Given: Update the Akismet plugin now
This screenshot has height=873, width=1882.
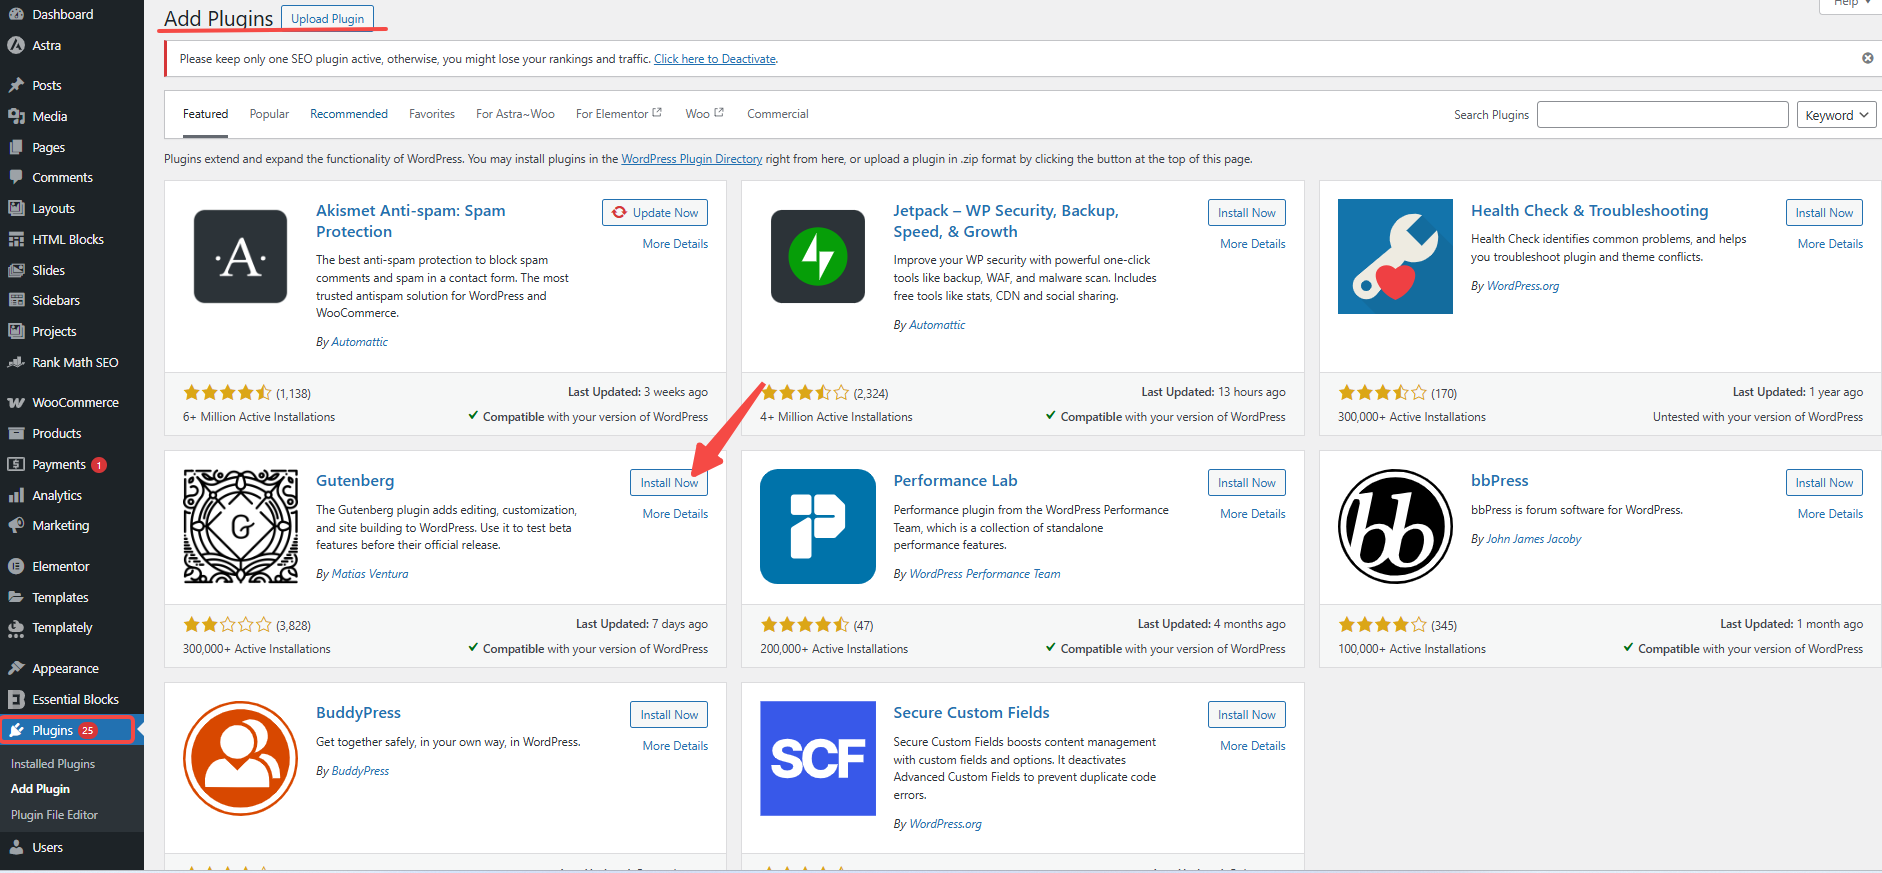Looking at the screenshot, I should coord(655,213).
